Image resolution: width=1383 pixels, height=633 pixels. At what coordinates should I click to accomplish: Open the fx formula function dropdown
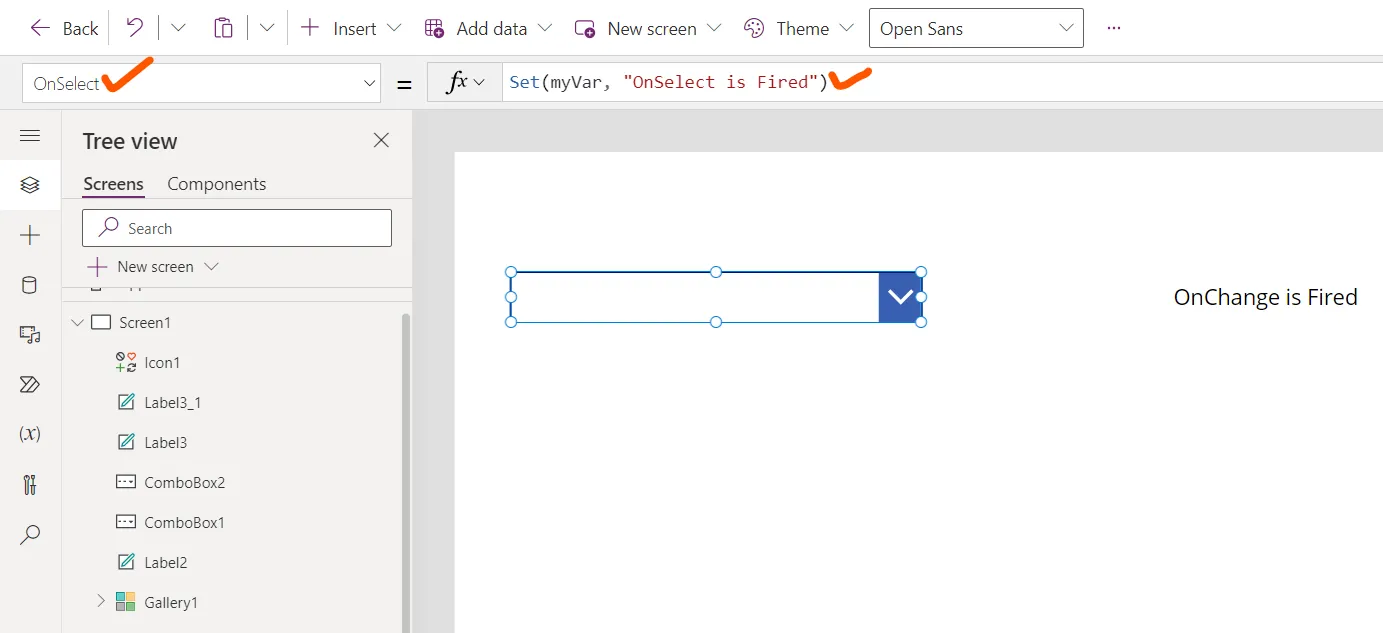pos(463,82)
